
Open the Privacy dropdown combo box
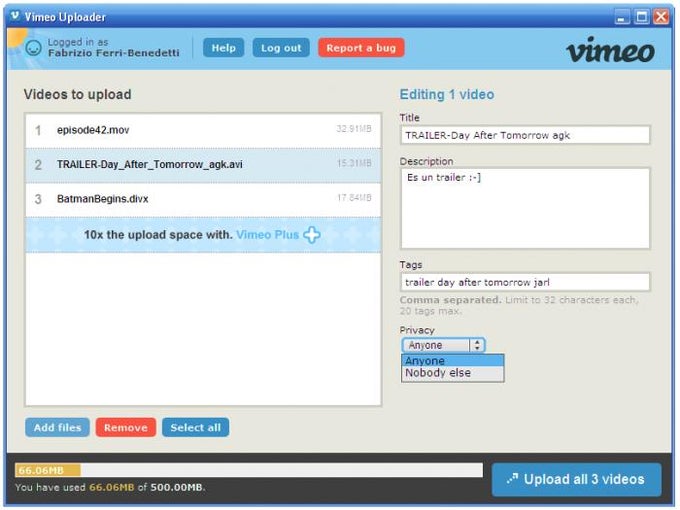point(443,345)
